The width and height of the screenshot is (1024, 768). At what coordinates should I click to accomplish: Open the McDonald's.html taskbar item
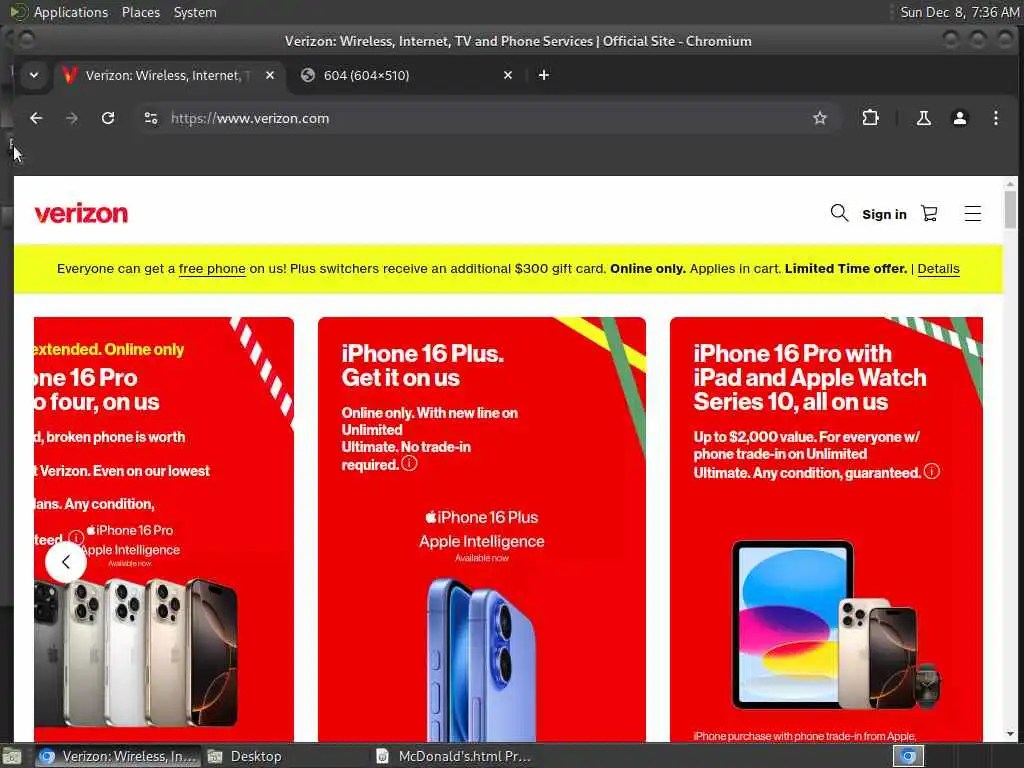coord(455,756)
